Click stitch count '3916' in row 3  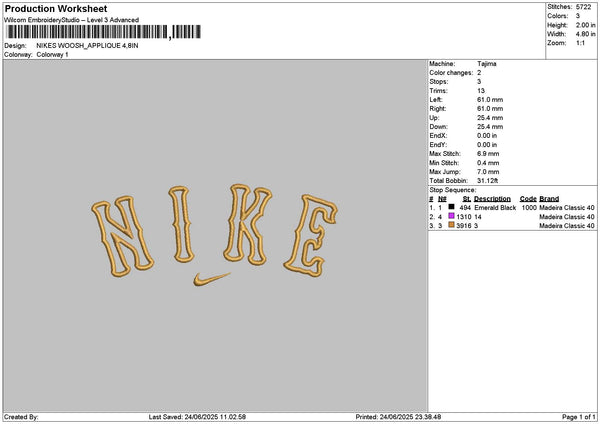[x=464, y=226]
